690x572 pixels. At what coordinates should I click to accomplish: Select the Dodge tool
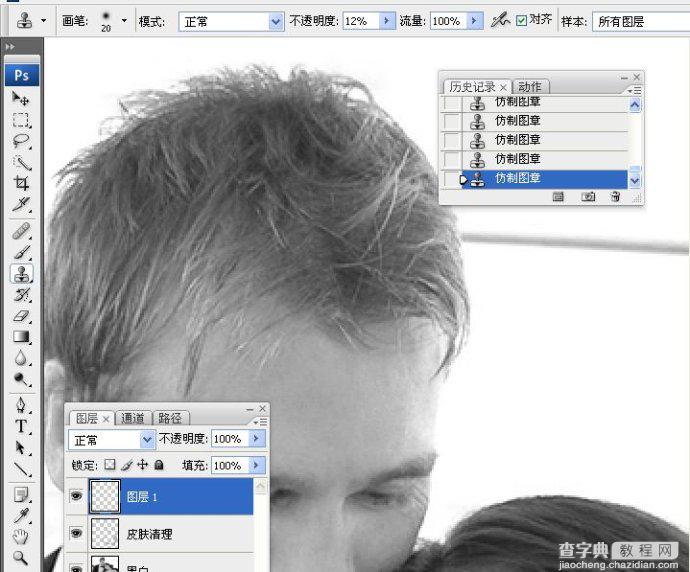point(21,379)
